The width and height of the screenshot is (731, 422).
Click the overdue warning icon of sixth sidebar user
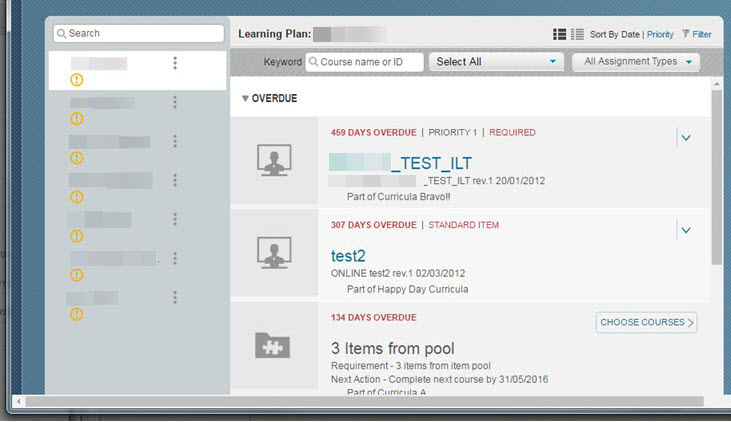(76, 275)
